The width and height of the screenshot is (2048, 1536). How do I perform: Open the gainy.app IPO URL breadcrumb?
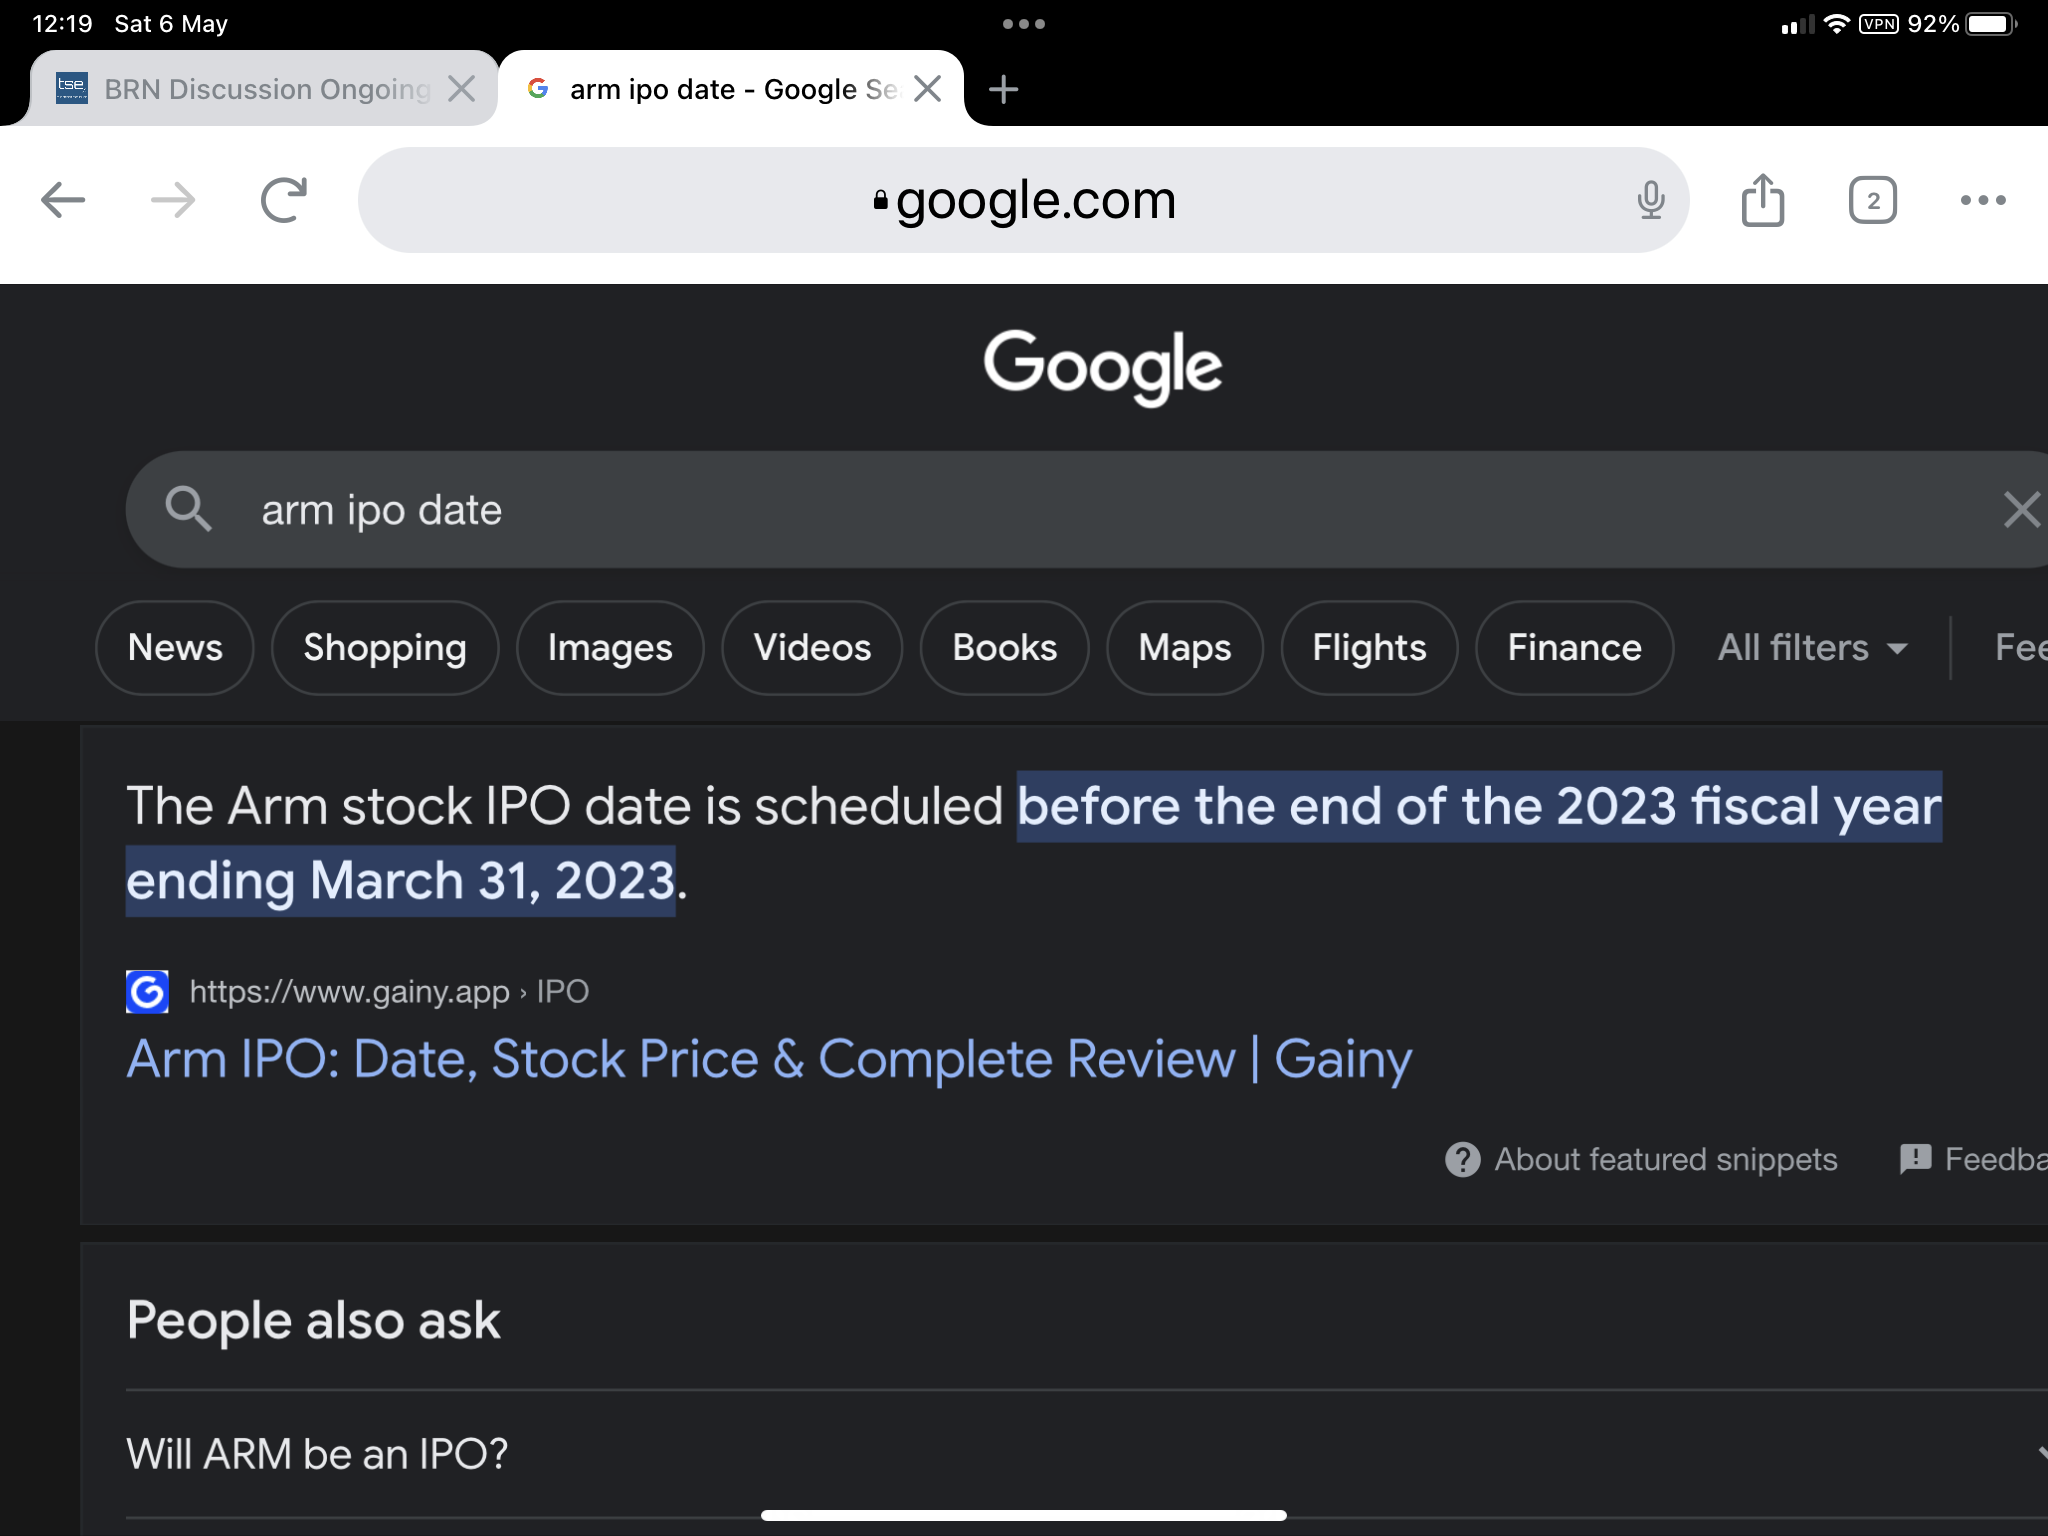(389, 992)
